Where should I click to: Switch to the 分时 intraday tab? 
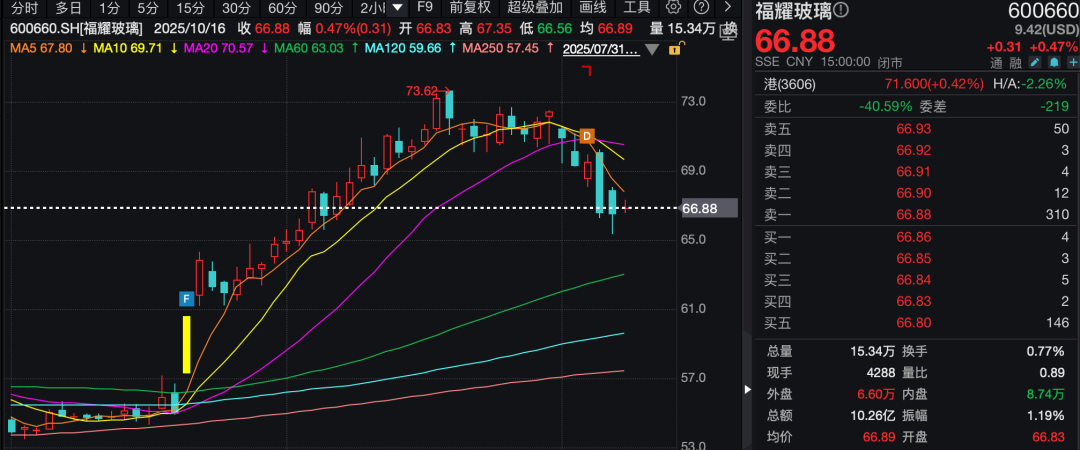coord(24,7)
